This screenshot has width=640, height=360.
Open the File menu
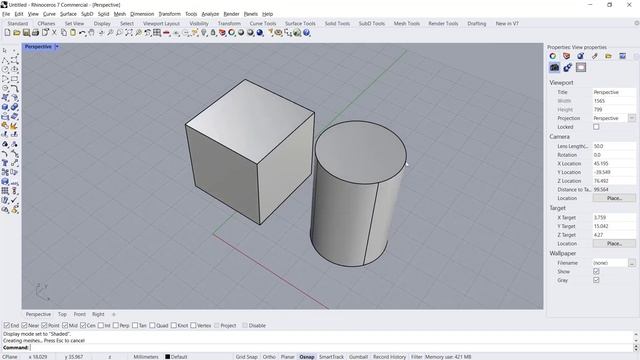6,14
